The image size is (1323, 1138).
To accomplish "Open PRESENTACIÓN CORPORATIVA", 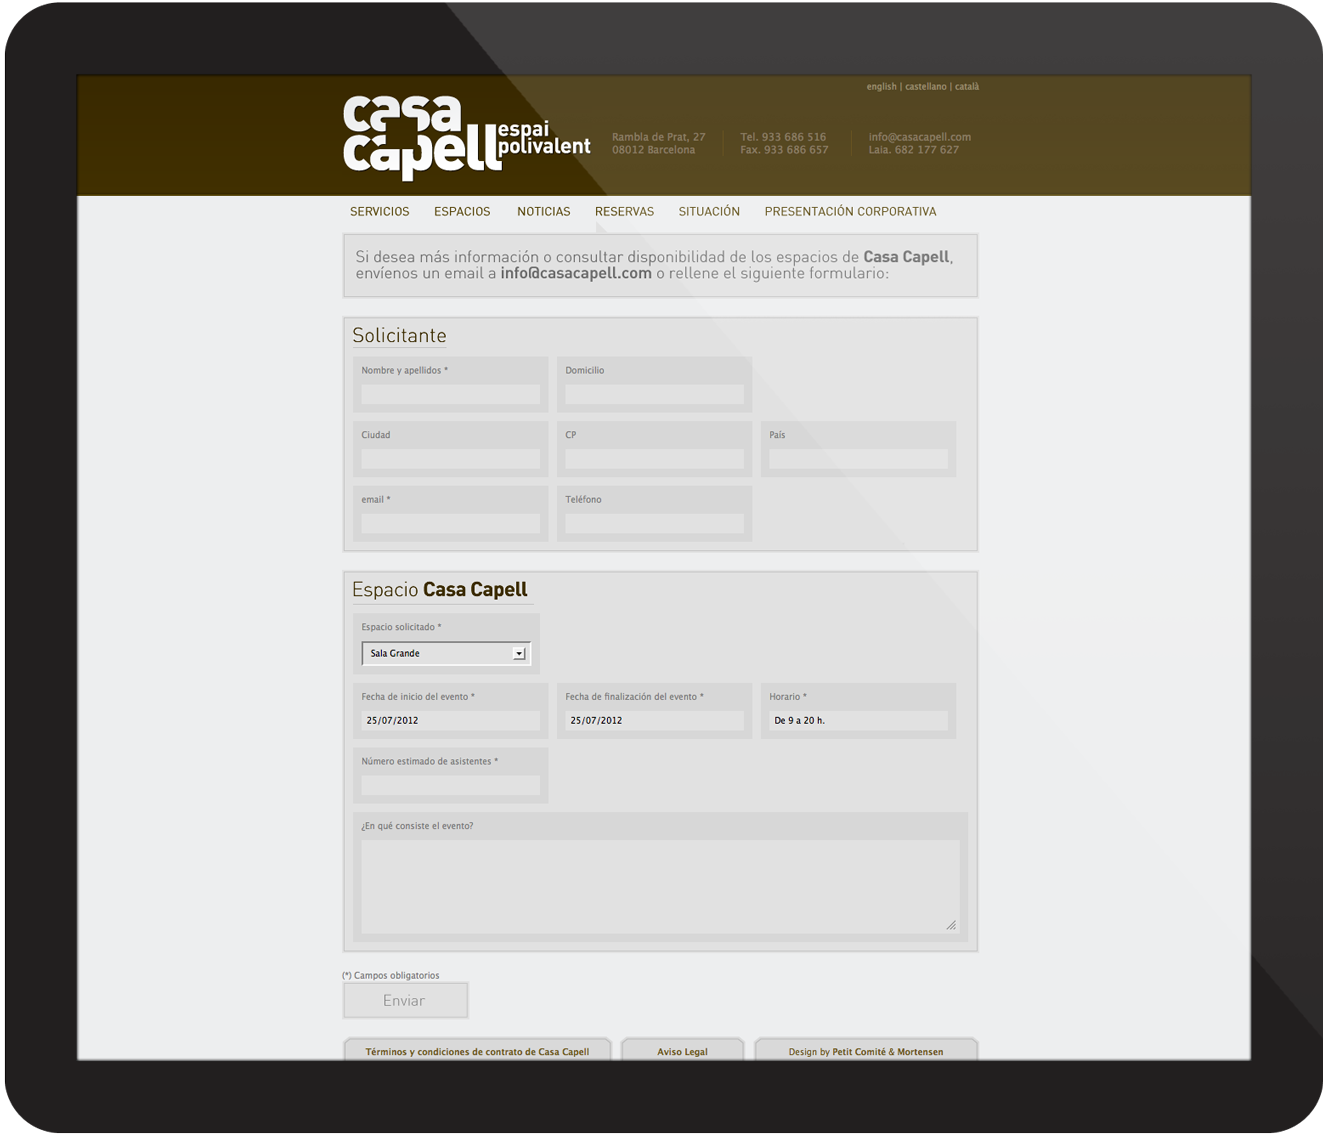I will coord(850,211).
